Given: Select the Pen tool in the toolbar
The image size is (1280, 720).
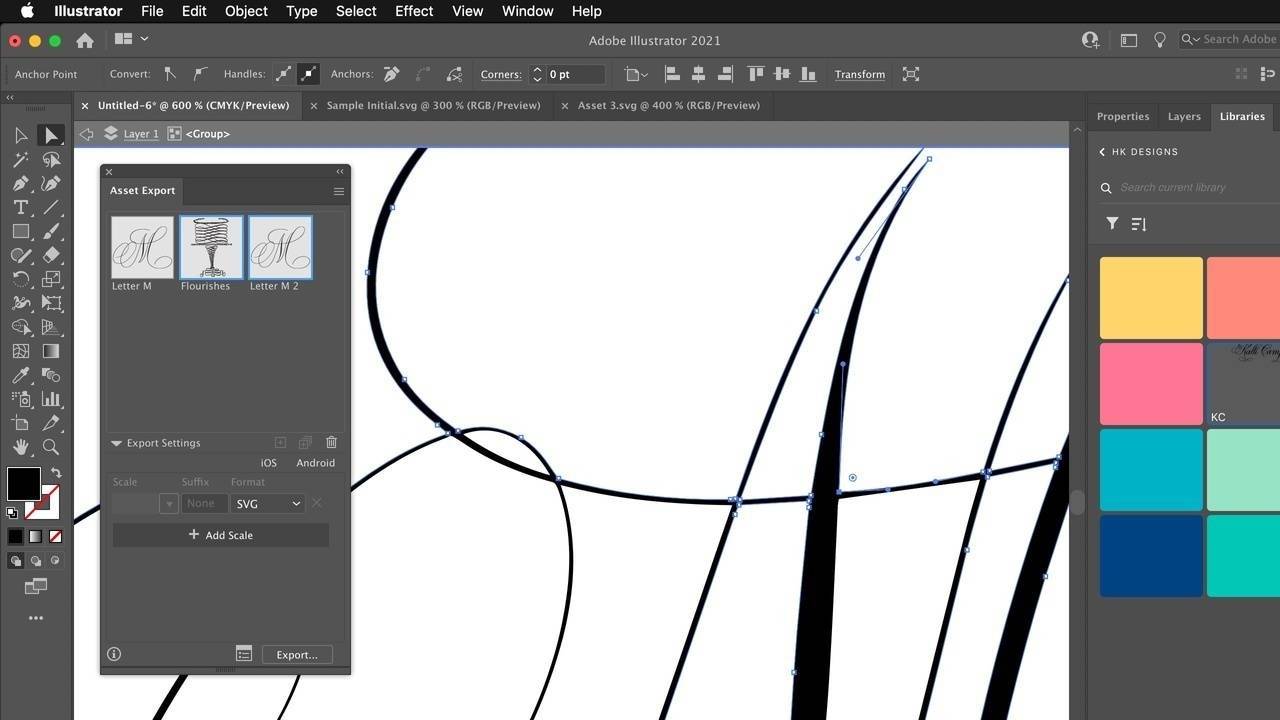Looking at the screenshot, I should 21,183.
